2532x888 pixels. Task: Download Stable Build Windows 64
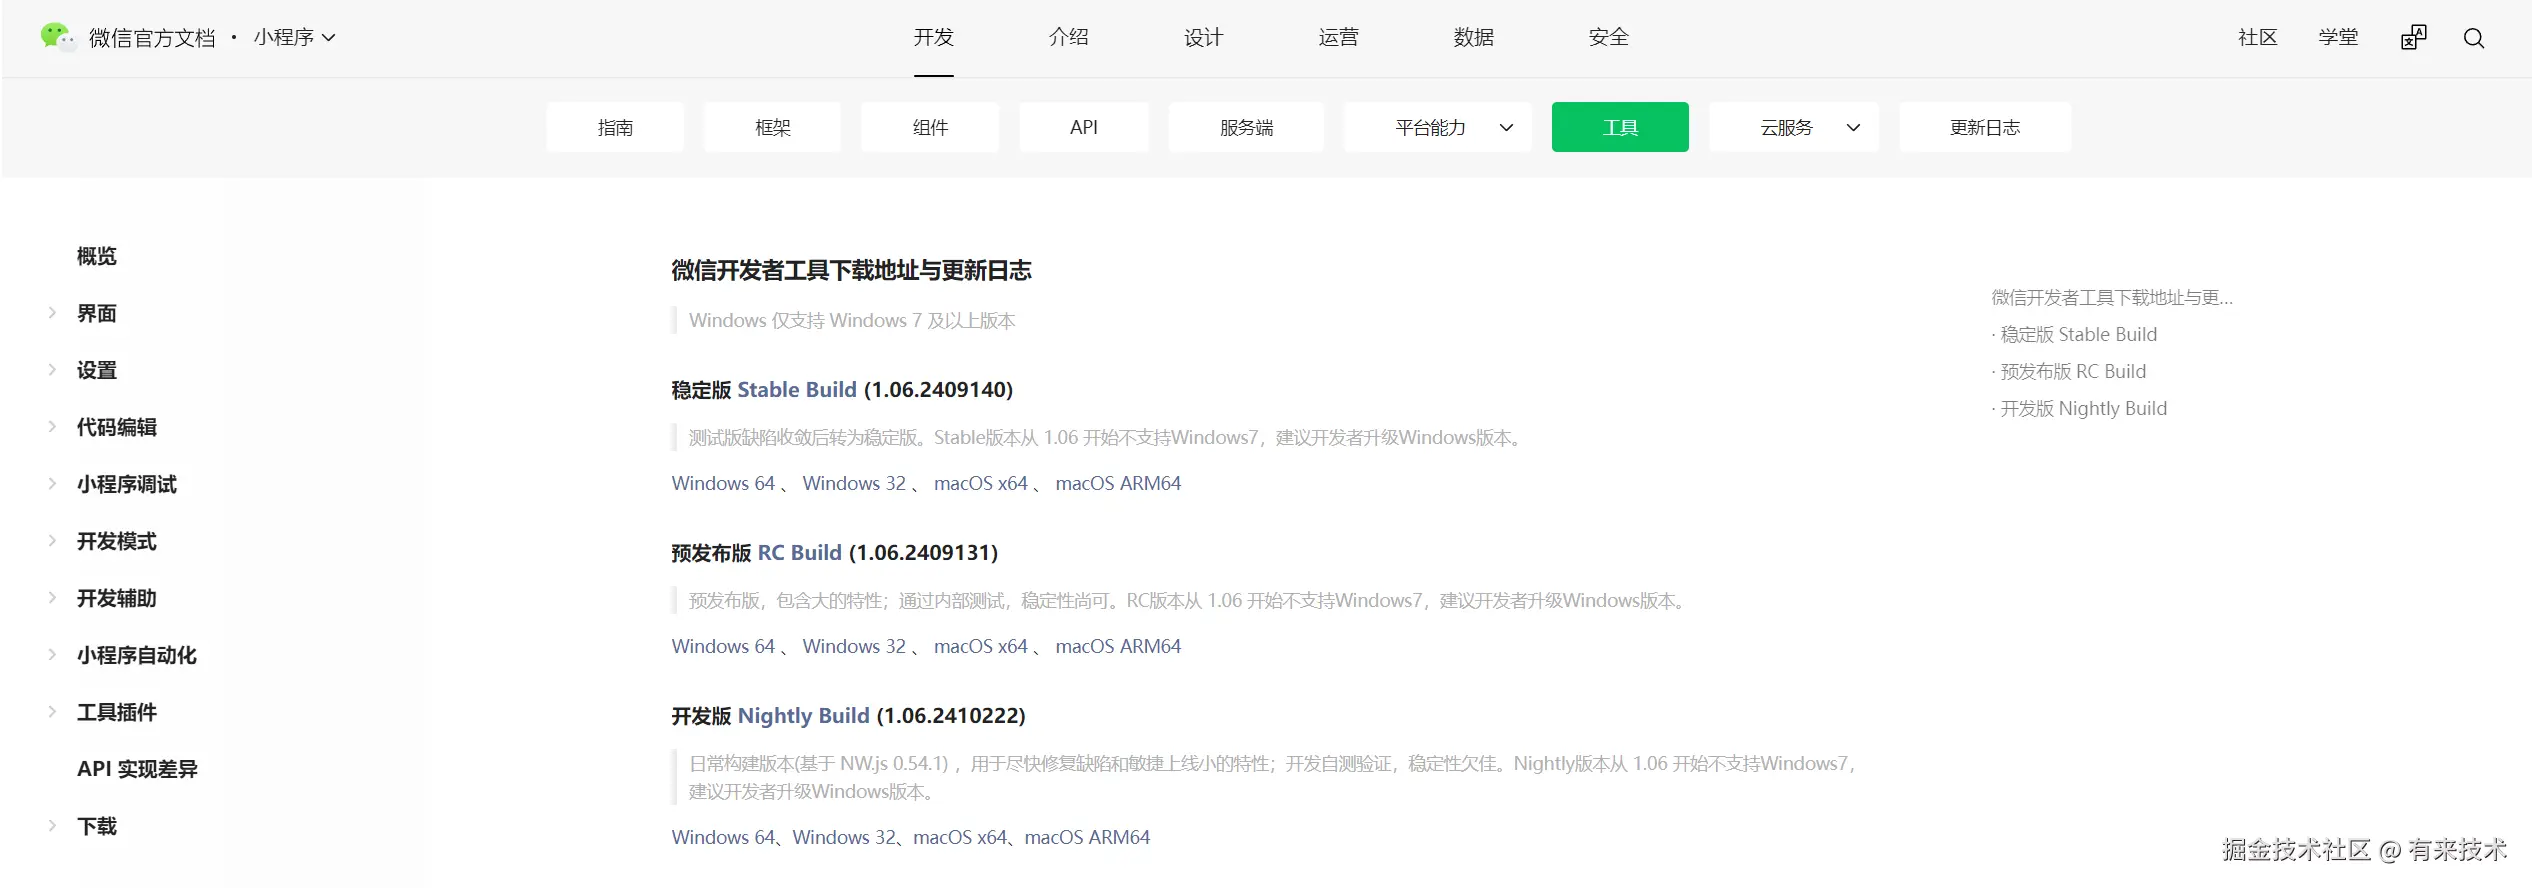[x=723, y=483]
